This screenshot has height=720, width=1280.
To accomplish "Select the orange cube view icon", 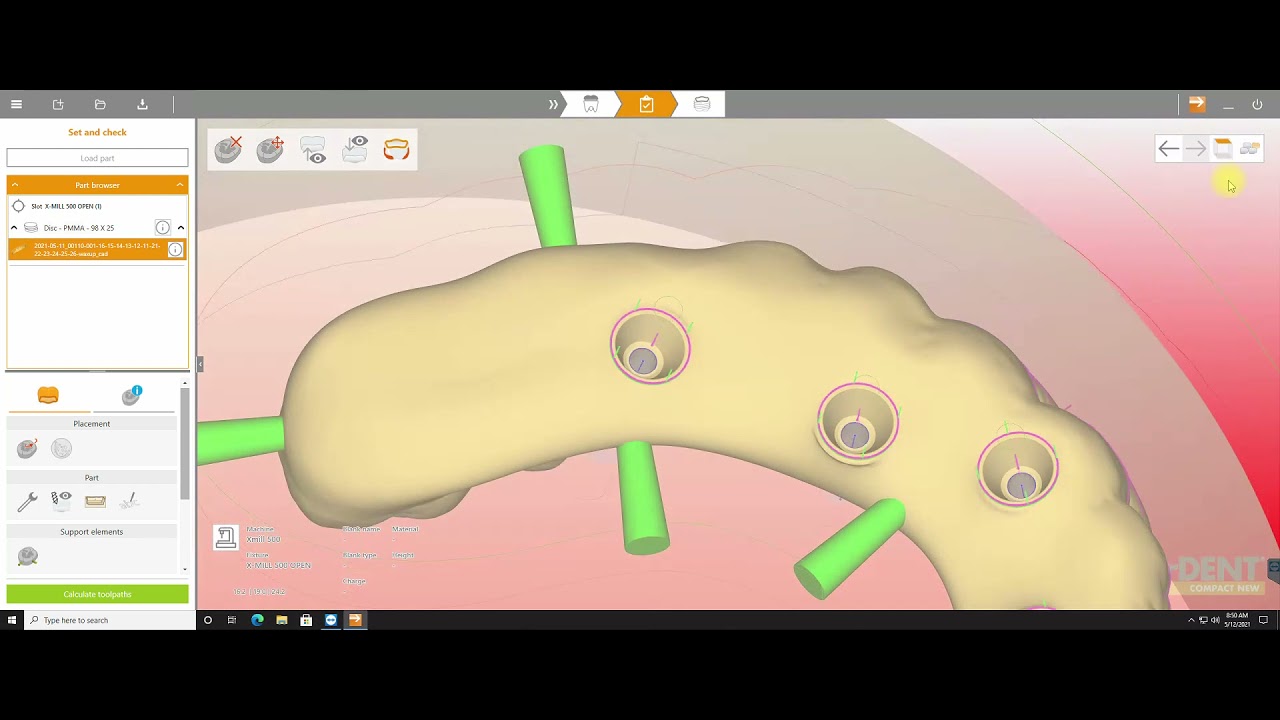I will (x=1222, y=148).
